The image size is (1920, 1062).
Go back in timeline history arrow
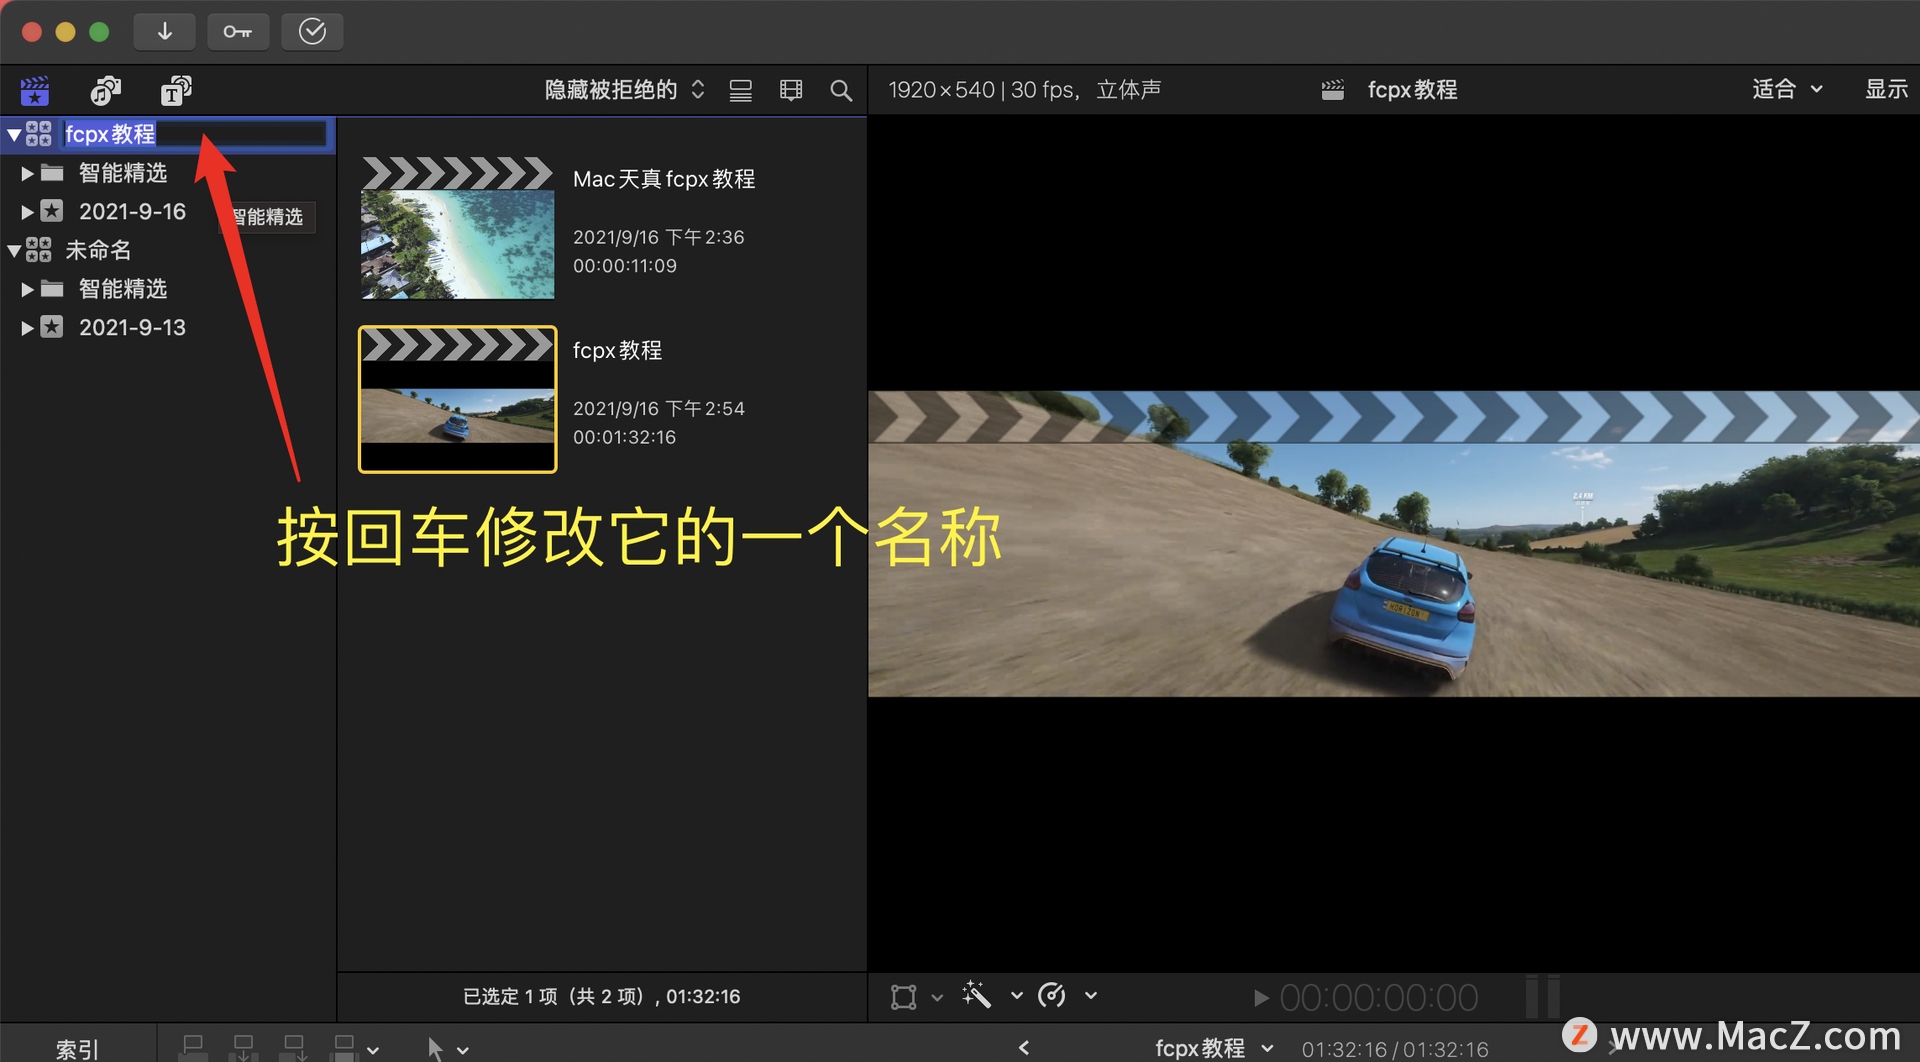(x=1024, y=1048)
